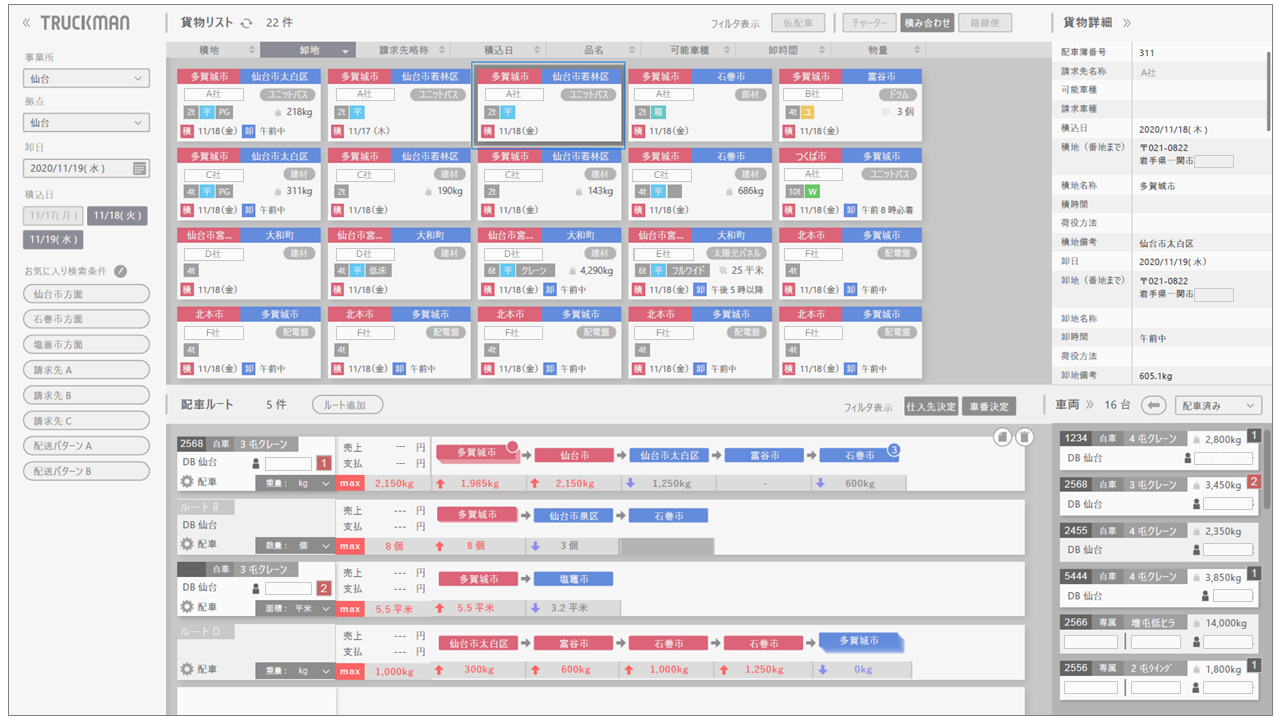1280x720 pixels.
Task: Select the 石巻市方面 favorite search
Action: click(x=86, y=319)
